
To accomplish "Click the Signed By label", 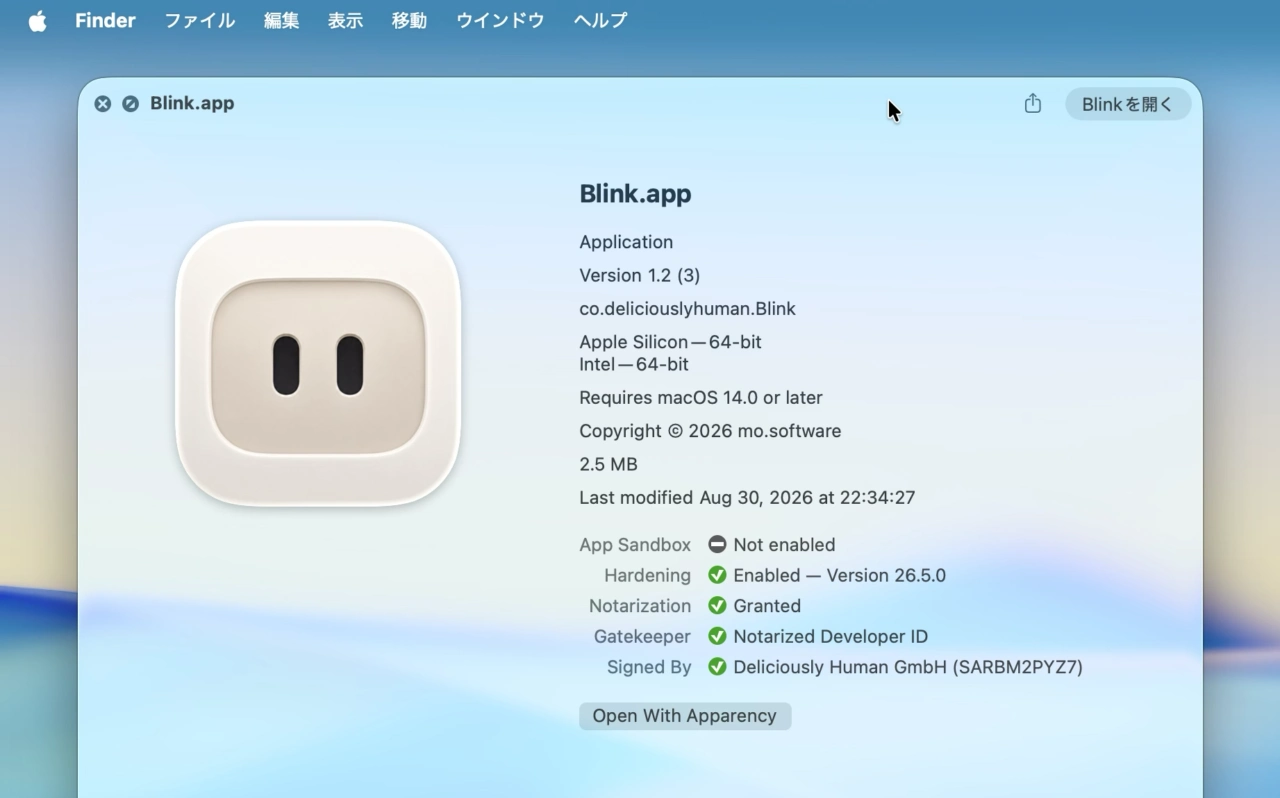I will pos(649,667).
